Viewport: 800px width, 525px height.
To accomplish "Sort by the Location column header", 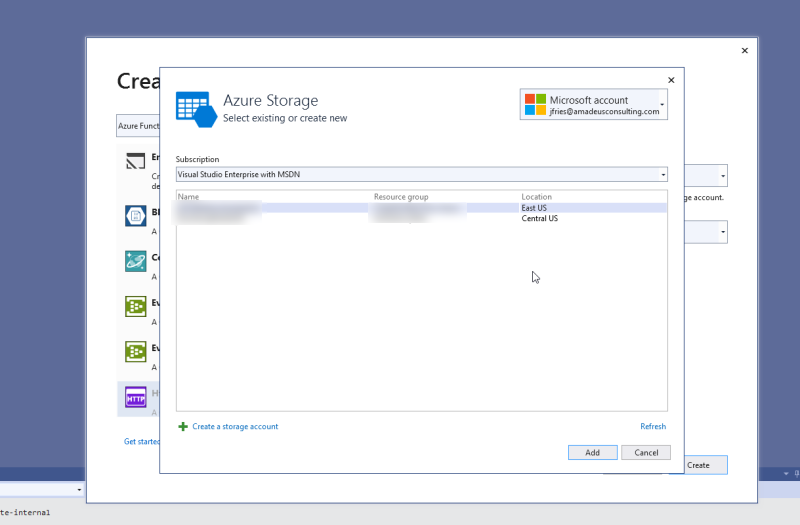I will click(x=536, y=196).
